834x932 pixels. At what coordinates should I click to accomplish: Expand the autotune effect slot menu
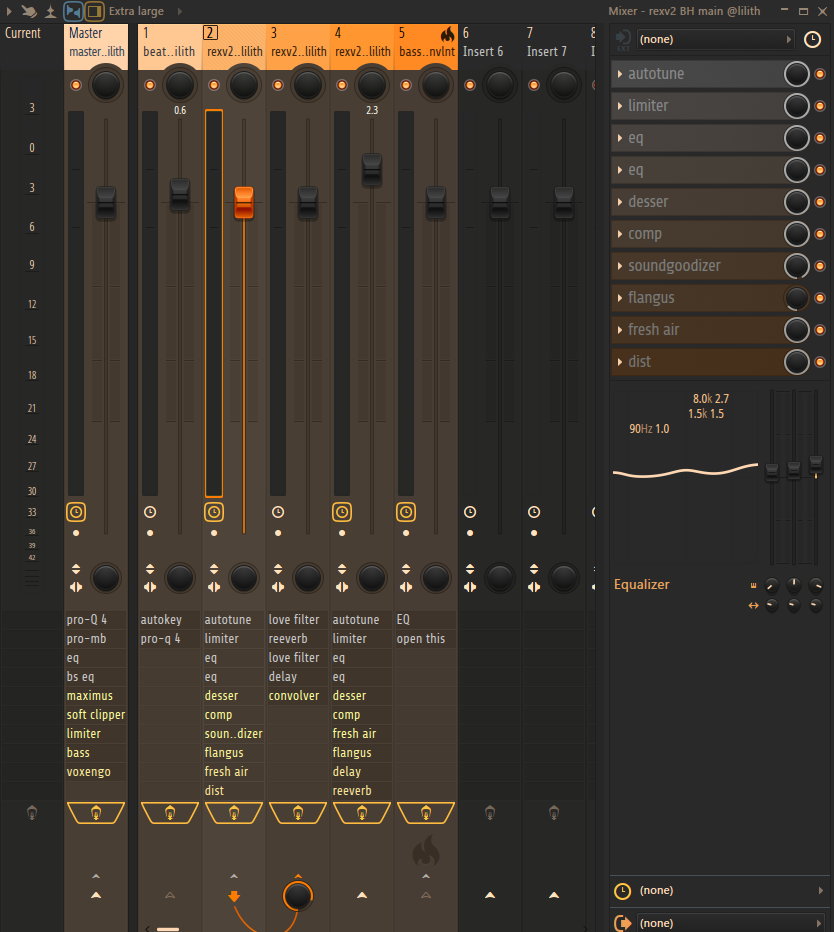620,74
